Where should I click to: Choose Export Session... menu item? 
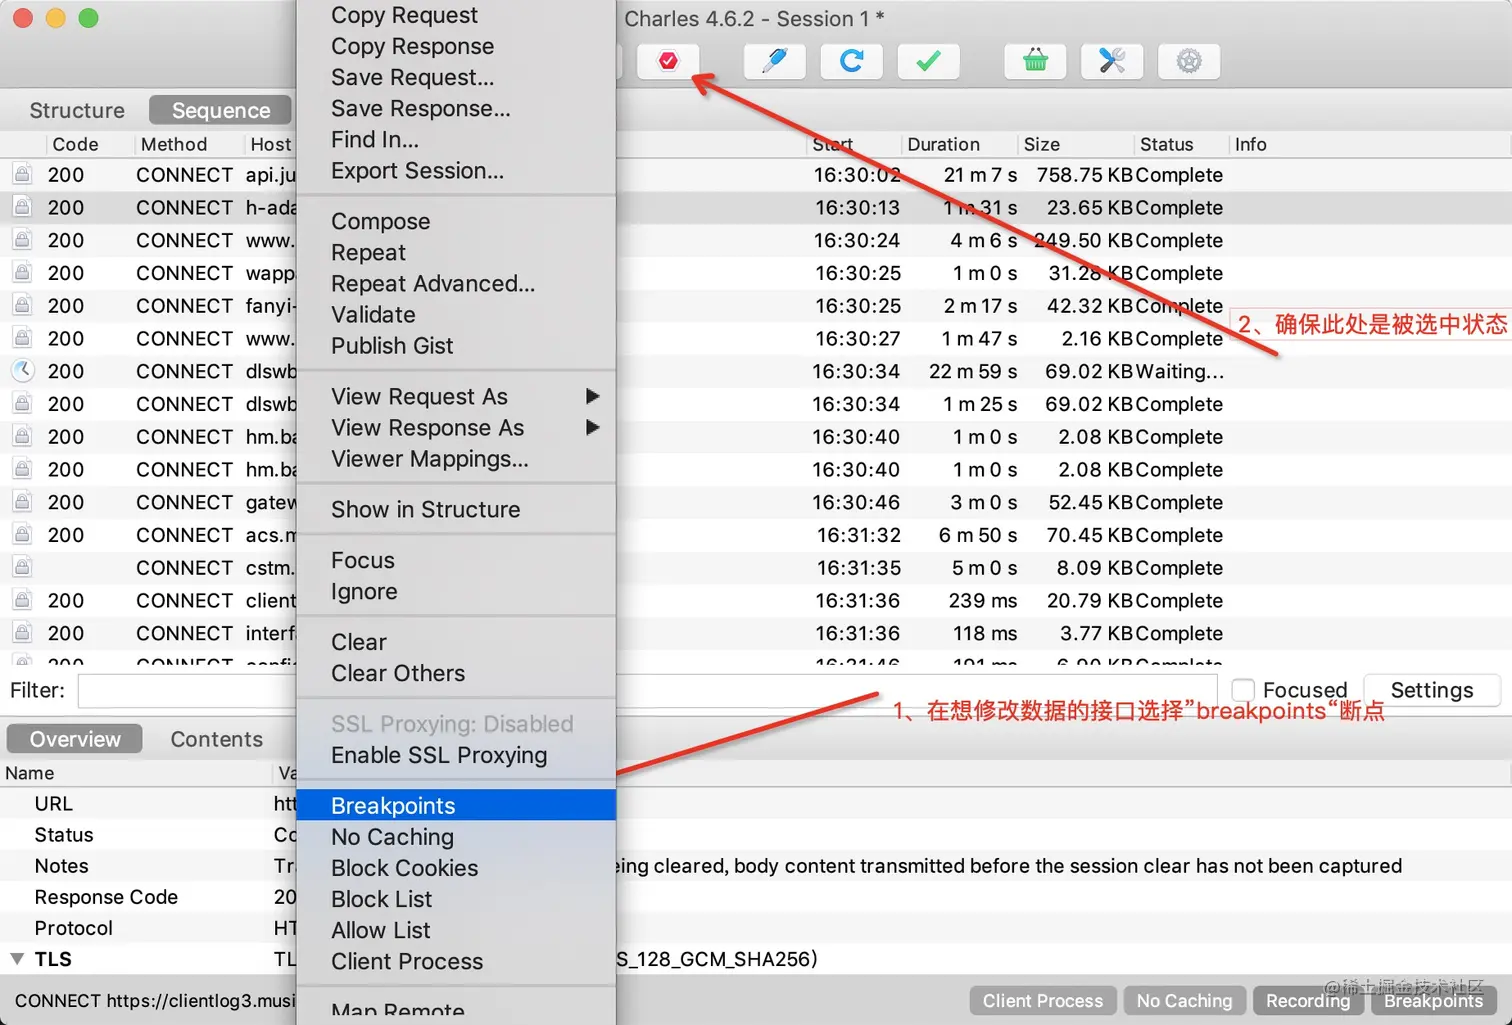click(456, 170)
